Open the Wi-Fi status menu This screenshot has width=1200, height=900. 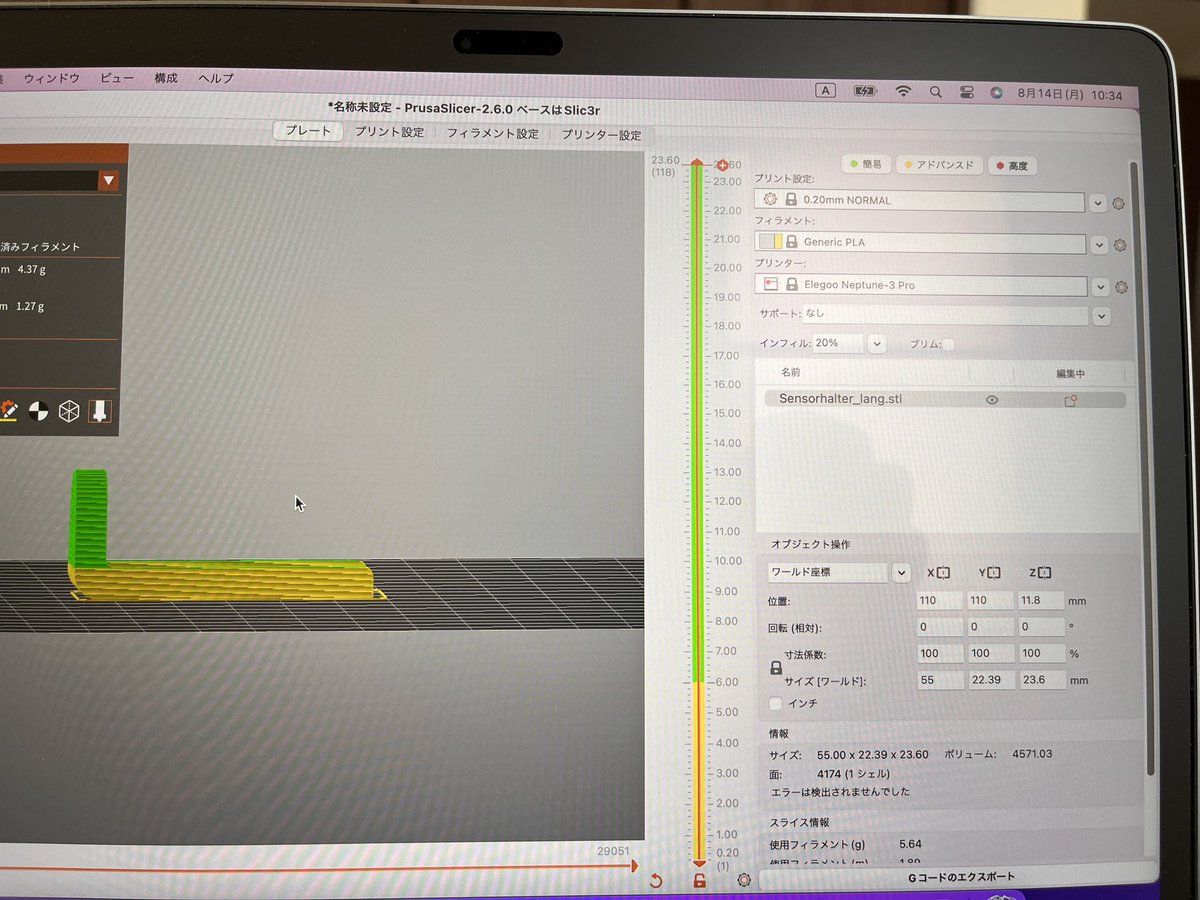point(903,91)
